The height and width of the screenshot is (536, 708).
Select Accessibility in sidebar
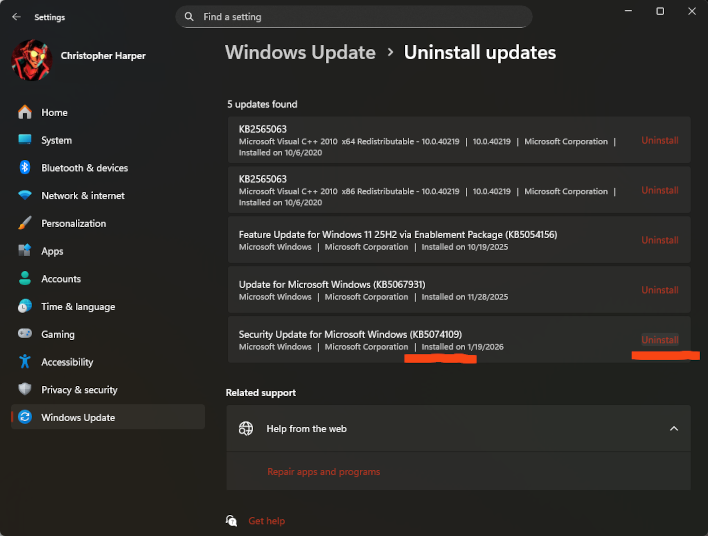click(x=108, y=362)
